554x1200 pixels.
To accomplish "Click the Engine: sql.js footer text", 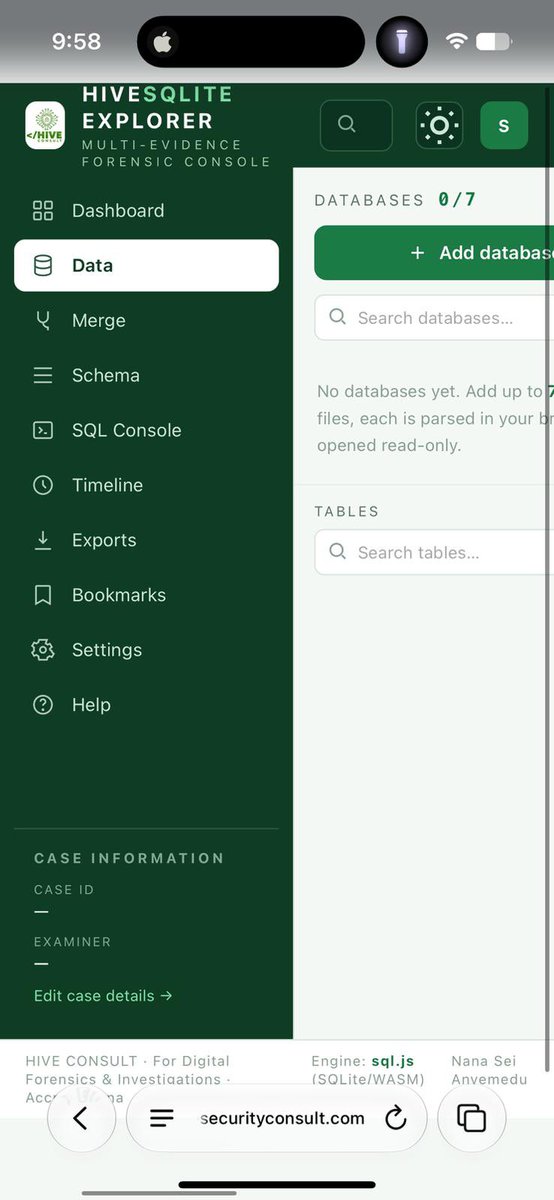I will pos(368,1070).
